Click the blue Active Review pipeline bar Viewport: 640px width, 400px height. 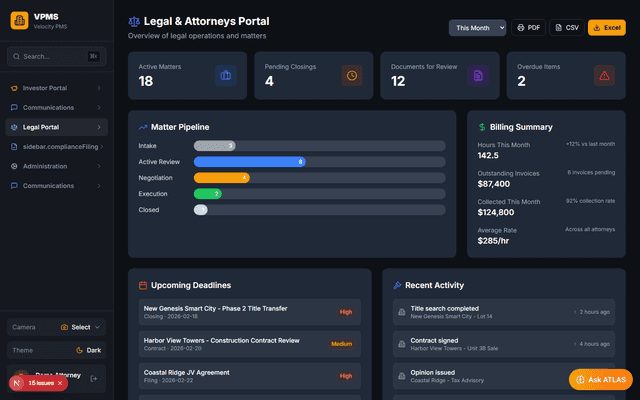tap(250, 162)
